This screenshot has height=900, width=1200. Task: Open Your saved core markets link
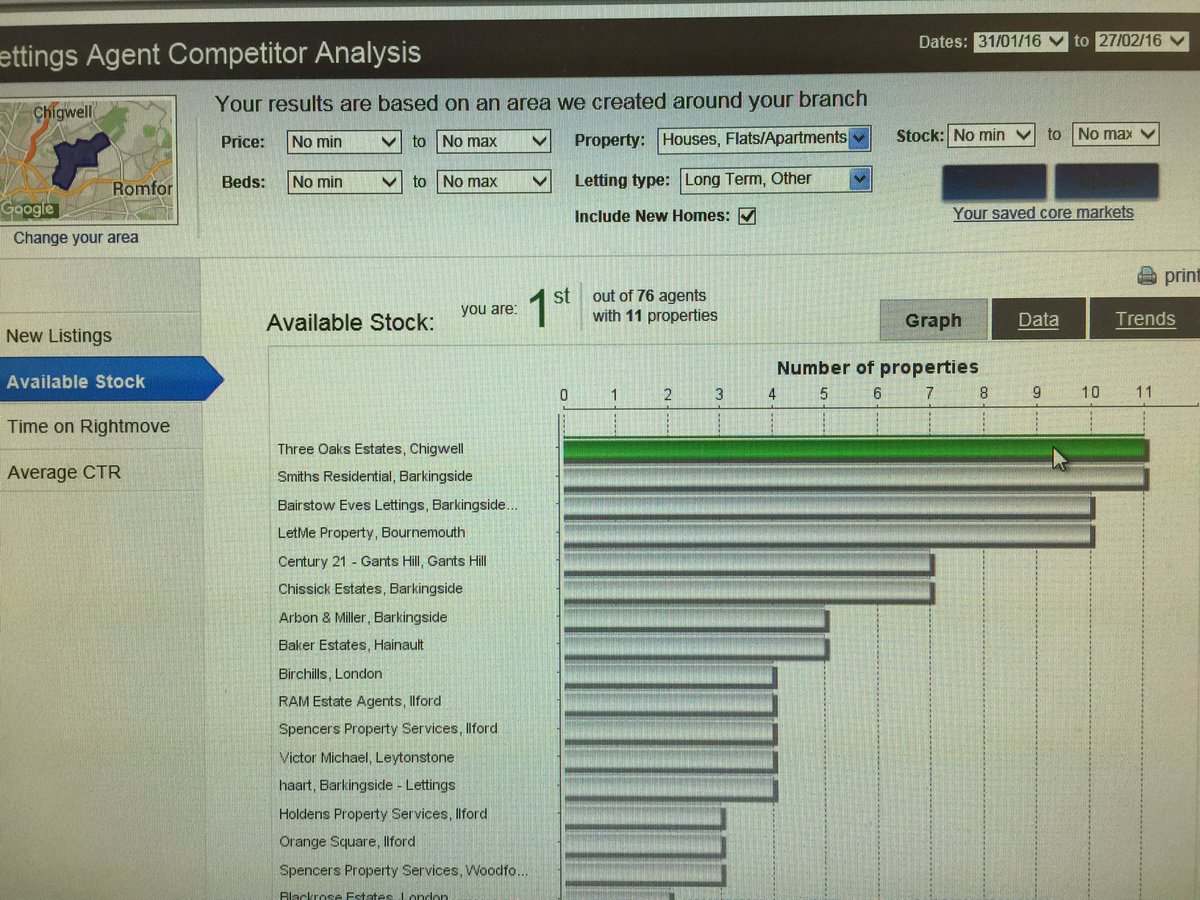1043,212
